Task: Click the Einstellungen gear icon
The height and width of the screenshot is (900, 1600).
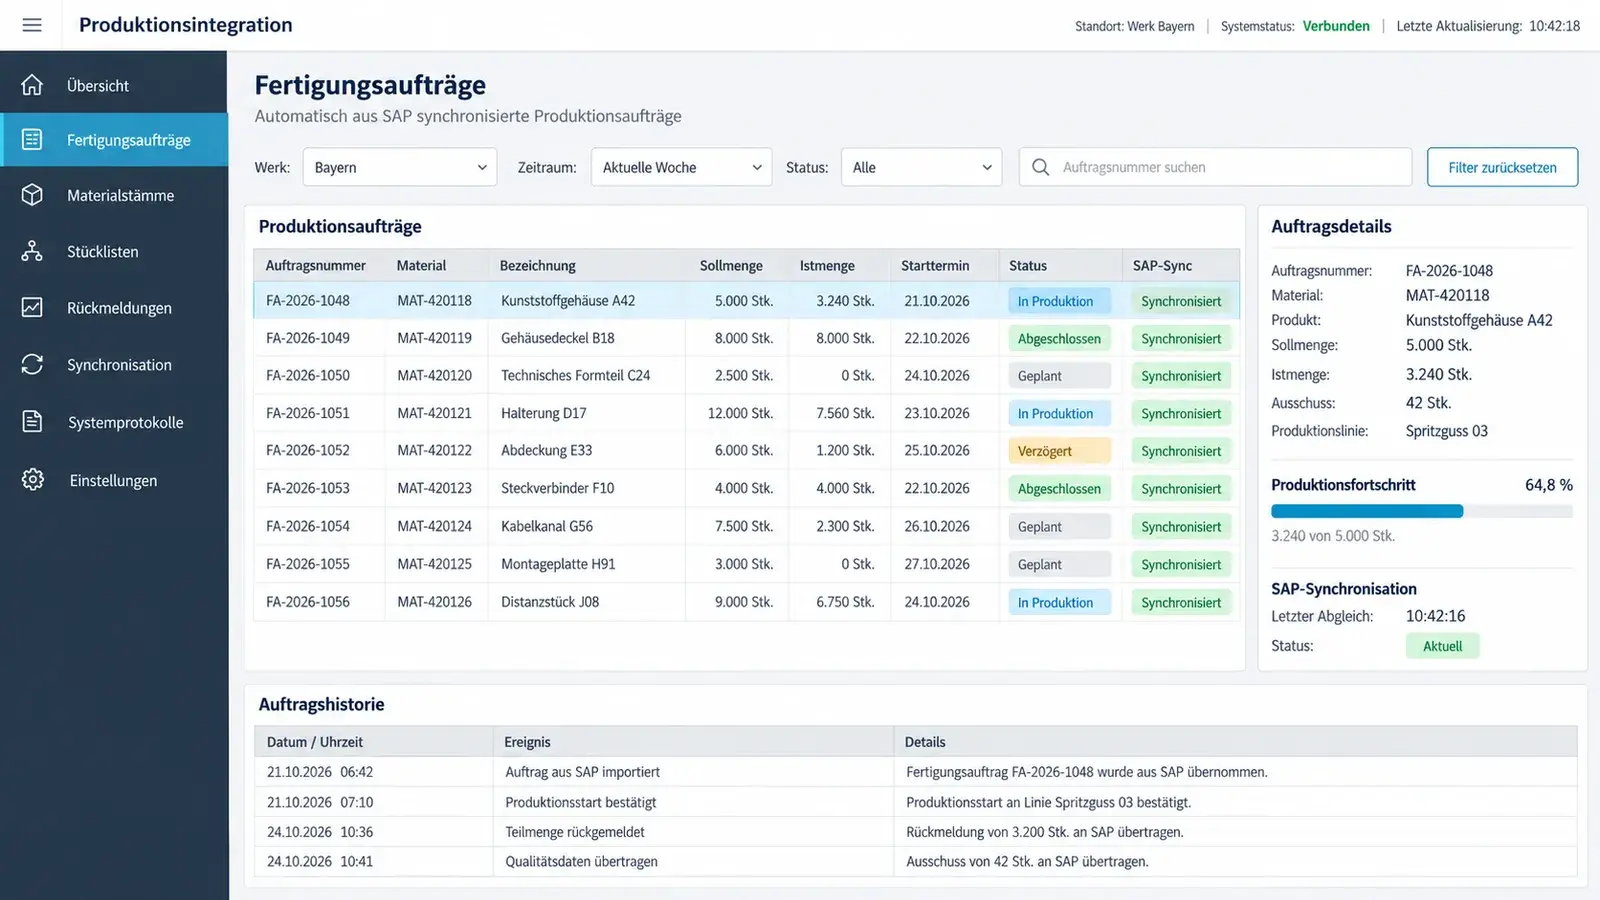Action: pos(33,480)
